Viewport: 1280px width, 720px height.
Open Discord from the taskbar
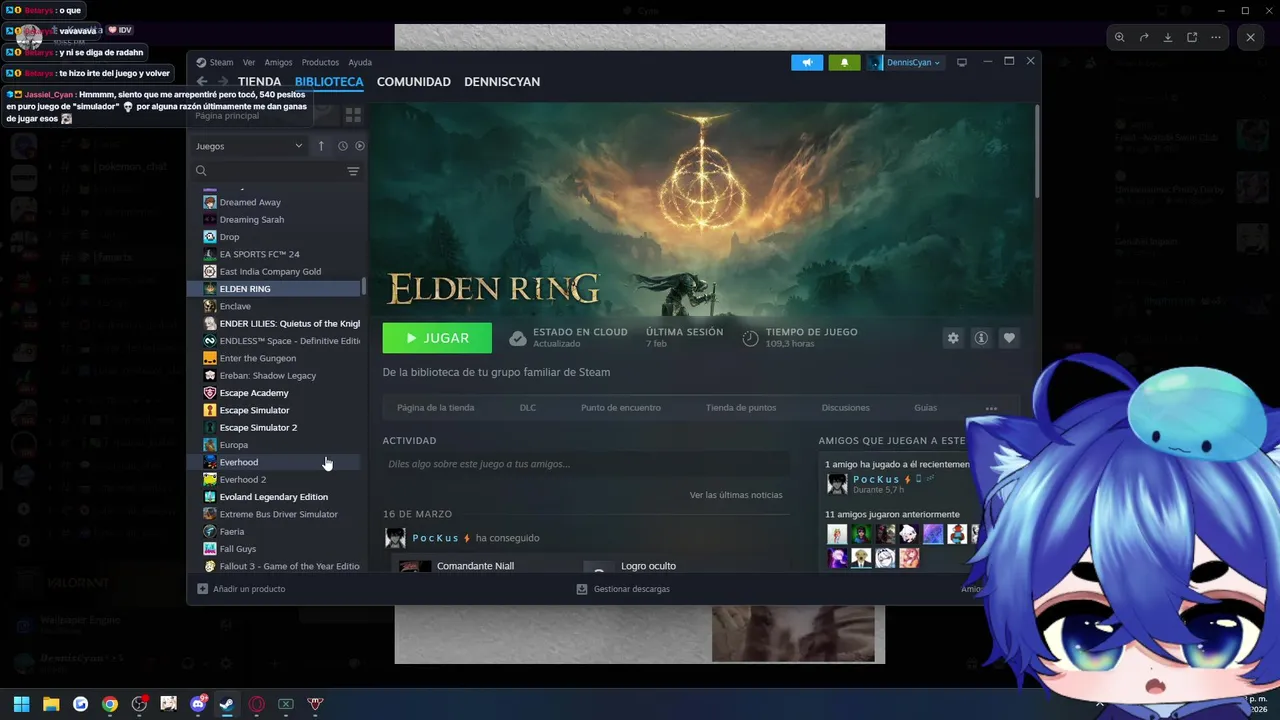[198, 704]
